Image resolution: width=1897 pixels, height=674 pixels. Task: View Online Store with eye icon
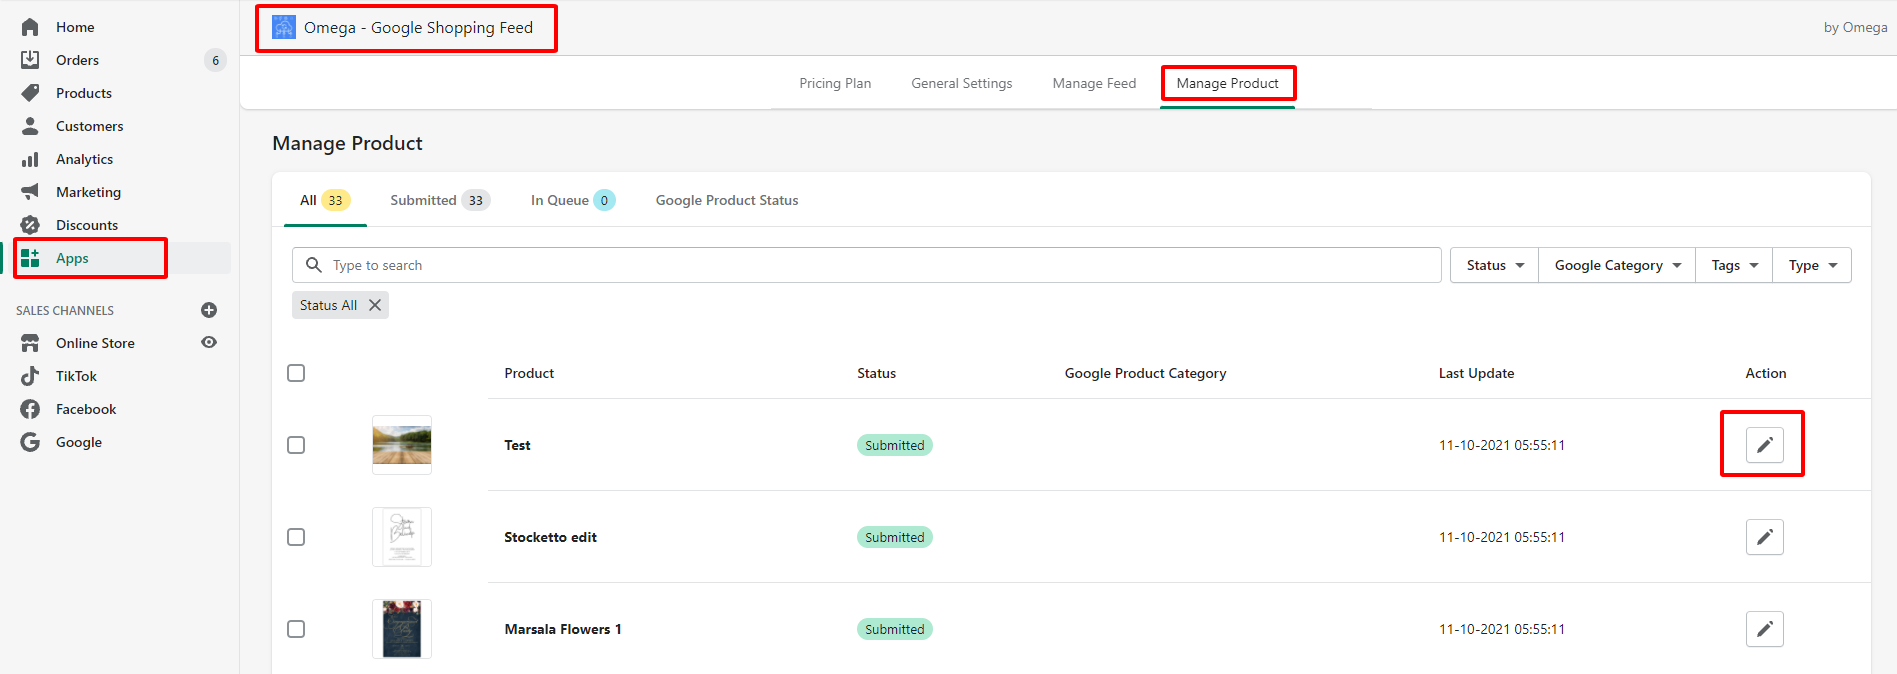pos(209,342)
